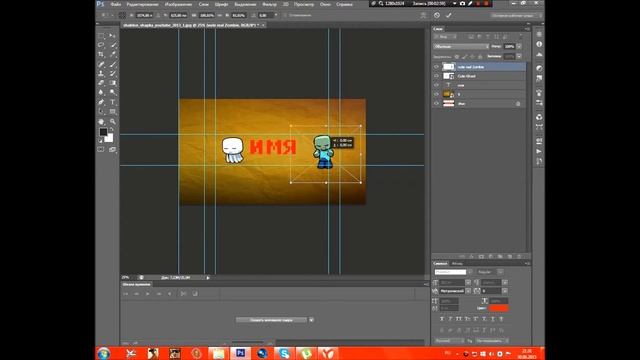
Task: Select the Zoom tool in toolbox
Action: 113,122
